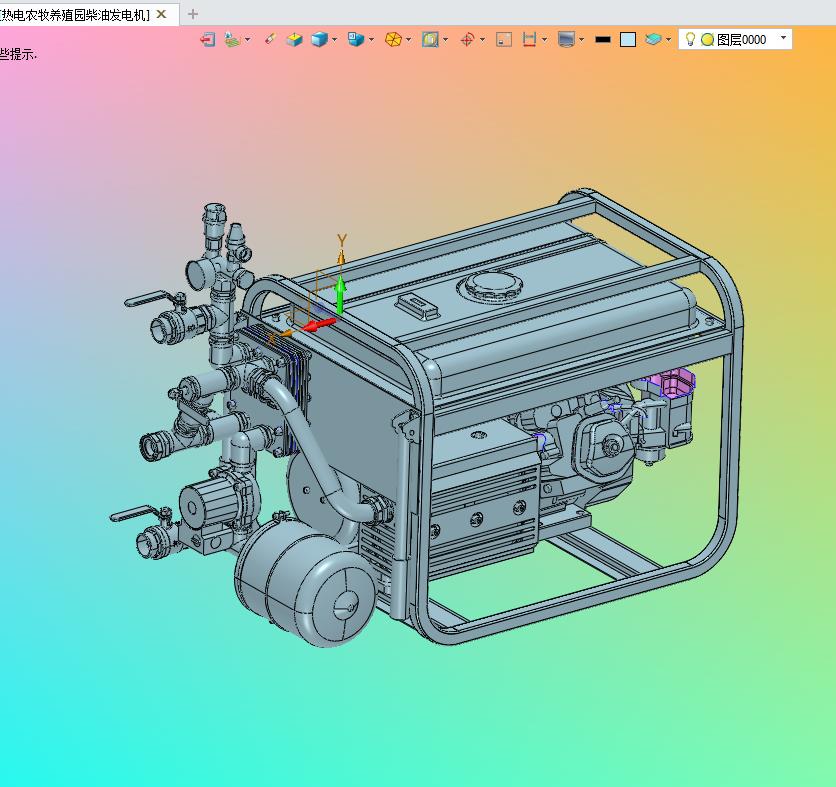This screenshot has width=836, height=787.
Task: Expand the orange polyhedron dropdown arrow
Action: (x=408, y=39)
